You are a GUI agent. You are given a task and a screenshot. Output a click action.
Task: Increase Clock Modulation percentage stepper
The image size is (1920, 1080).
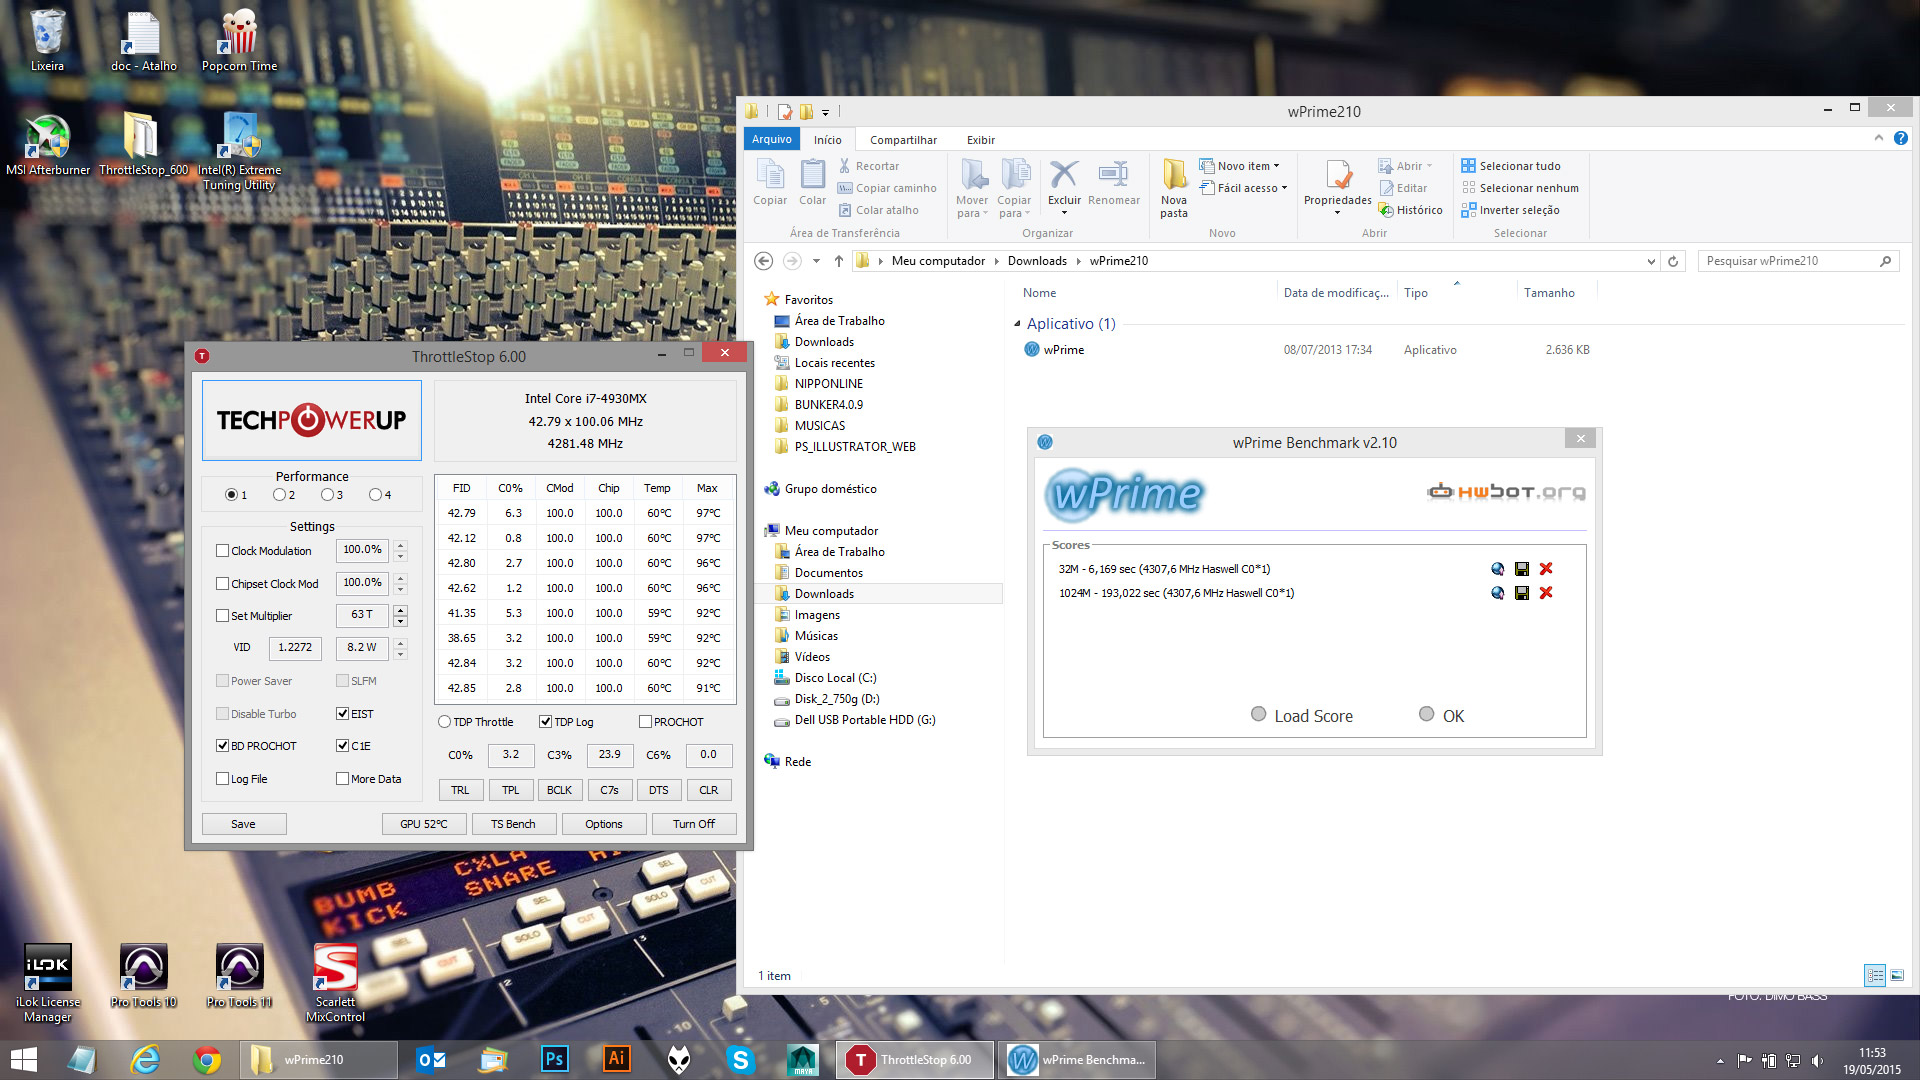(400, 545)
